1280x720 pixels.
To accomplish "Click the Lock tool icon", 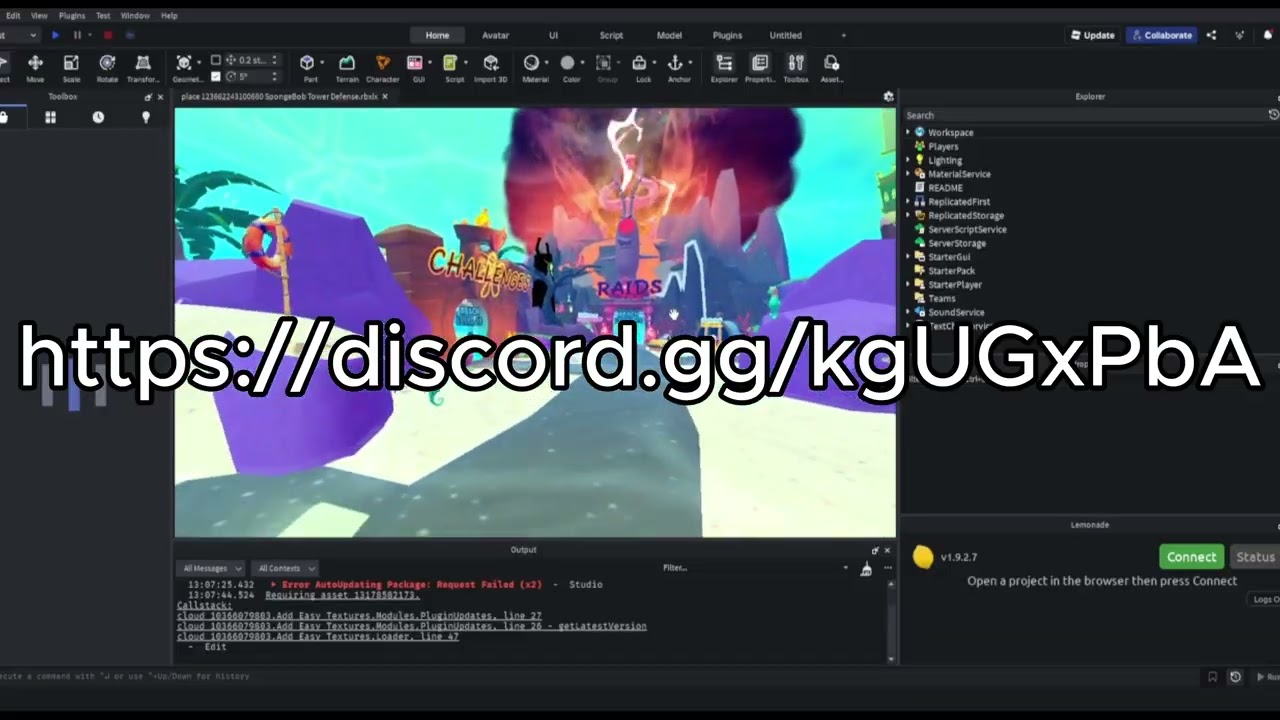I will [639, 63].
